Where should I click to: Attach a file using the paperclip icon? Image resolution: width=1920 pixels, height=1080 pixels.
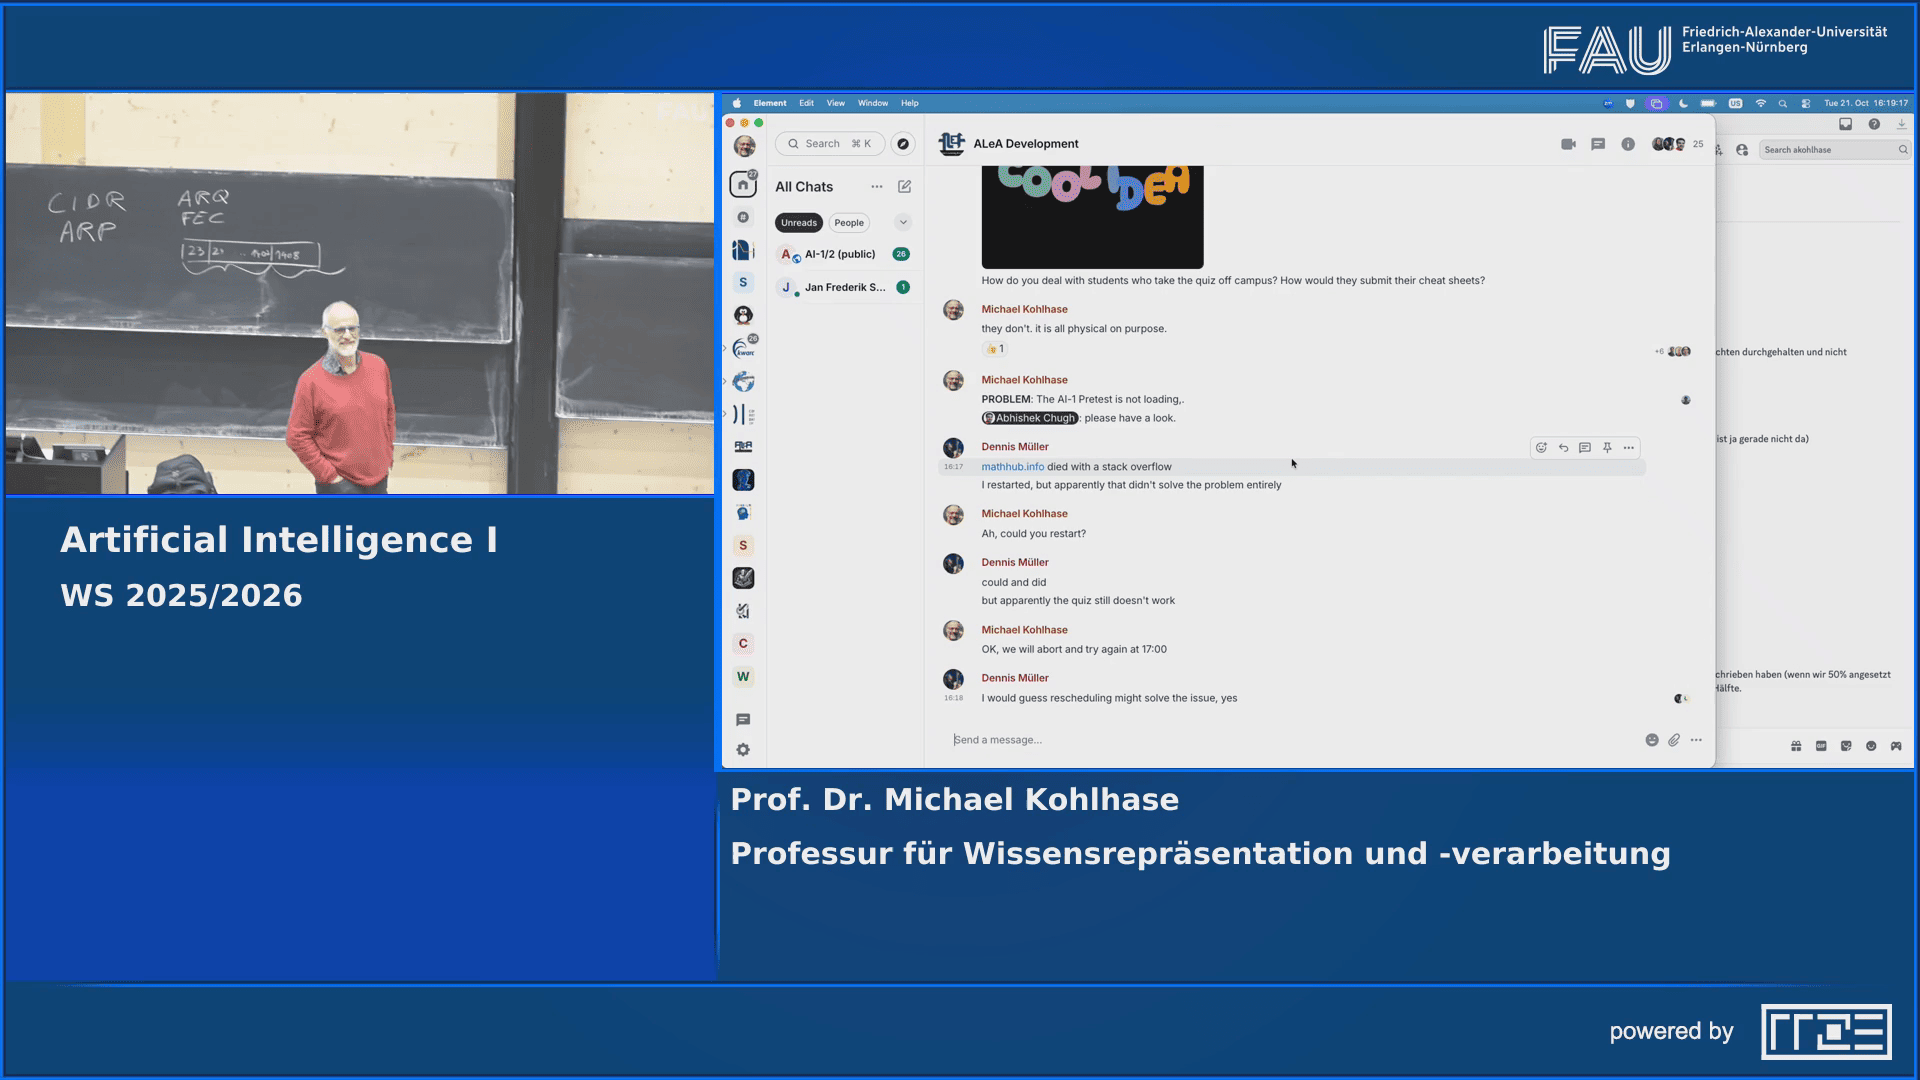[1673, 740]
